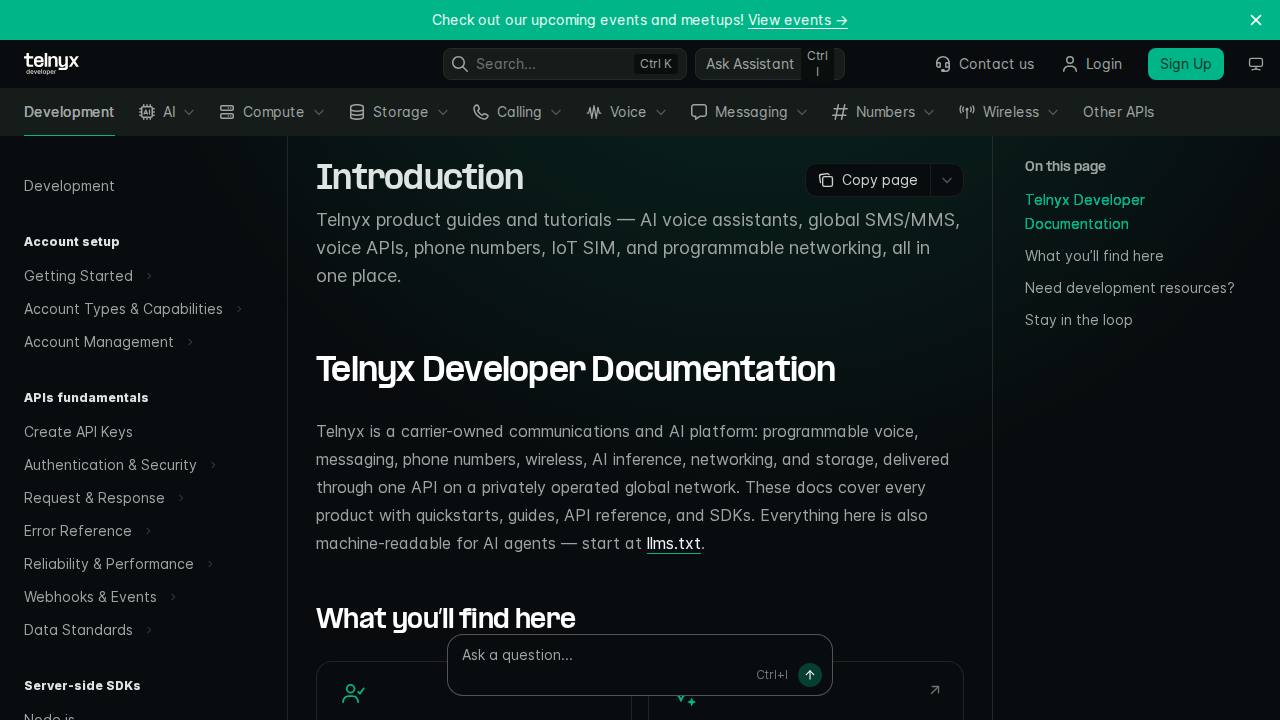Image resolution: width=1280 pixels, height=720 pixels.
Task: Click the Compute server icon
Action: (227, 112)
